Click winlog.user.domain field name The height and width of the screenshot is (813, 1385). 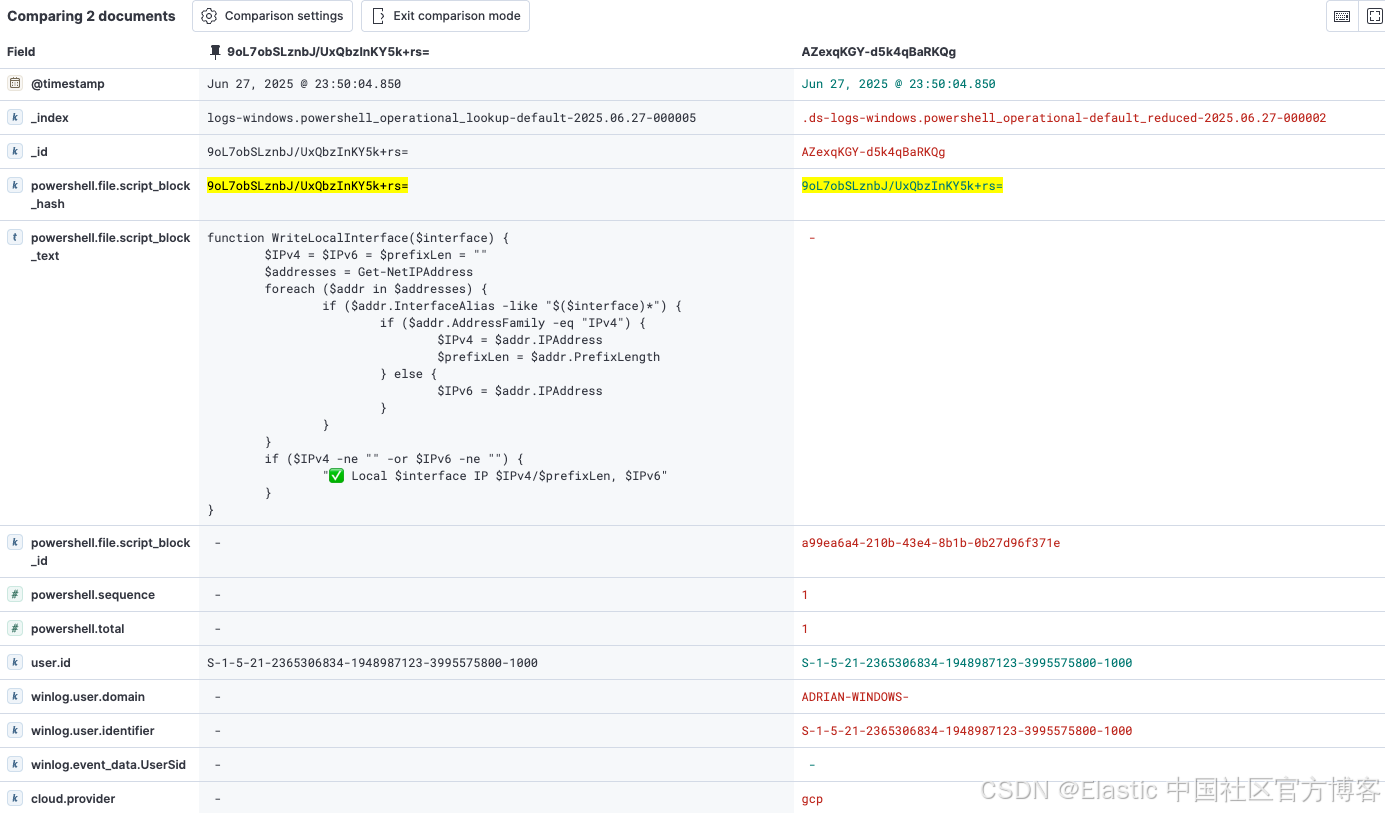pos(88,697)
